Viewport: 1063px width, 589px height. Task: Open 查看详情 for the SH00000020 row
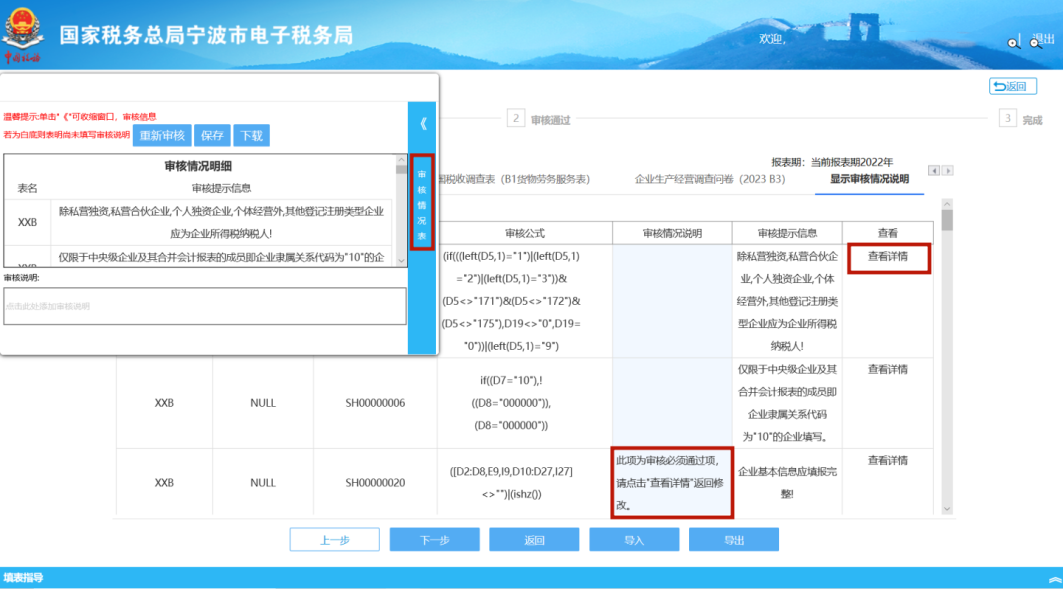tap(887, 461)
